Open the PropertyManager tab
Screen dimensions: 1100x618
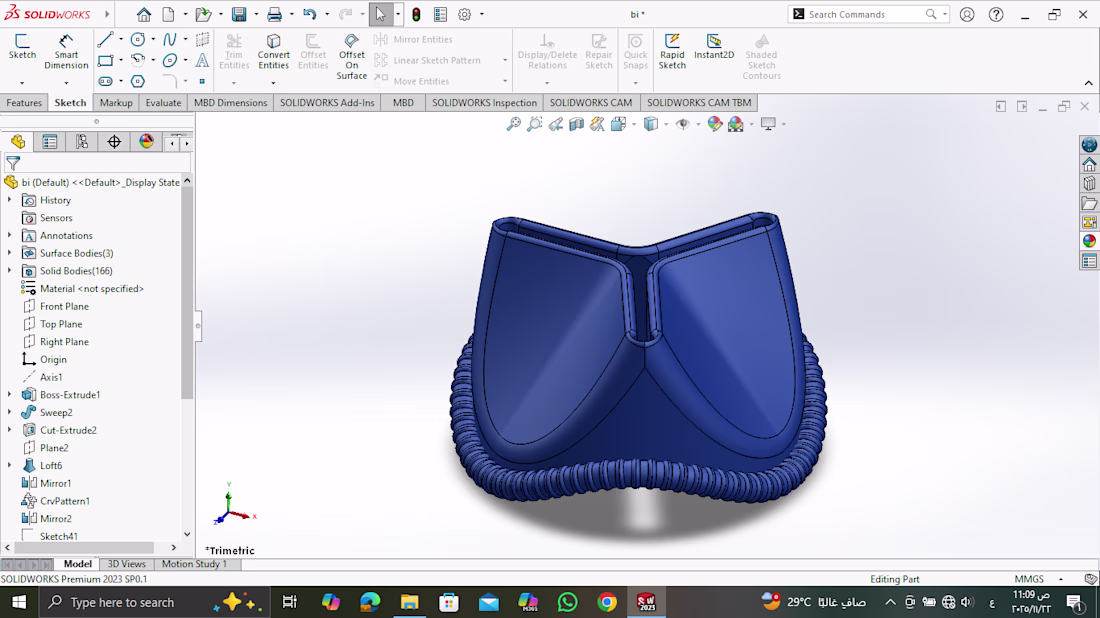[50, 142]
